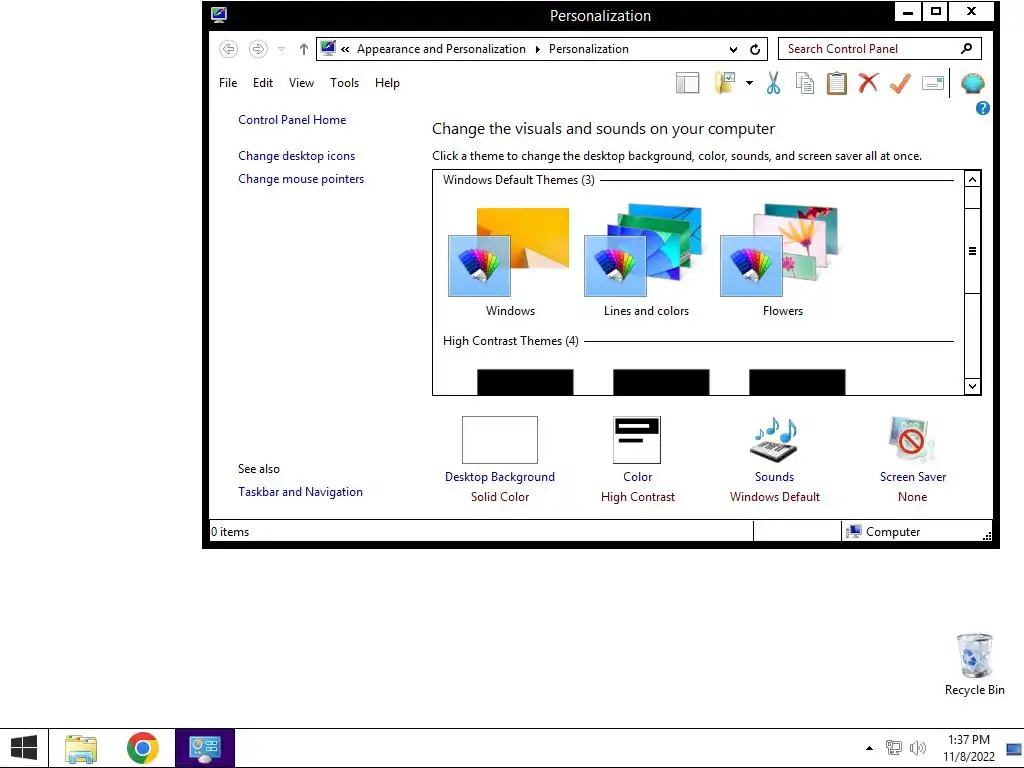
Task: Click the red X Delete icon
Action: 868,83
